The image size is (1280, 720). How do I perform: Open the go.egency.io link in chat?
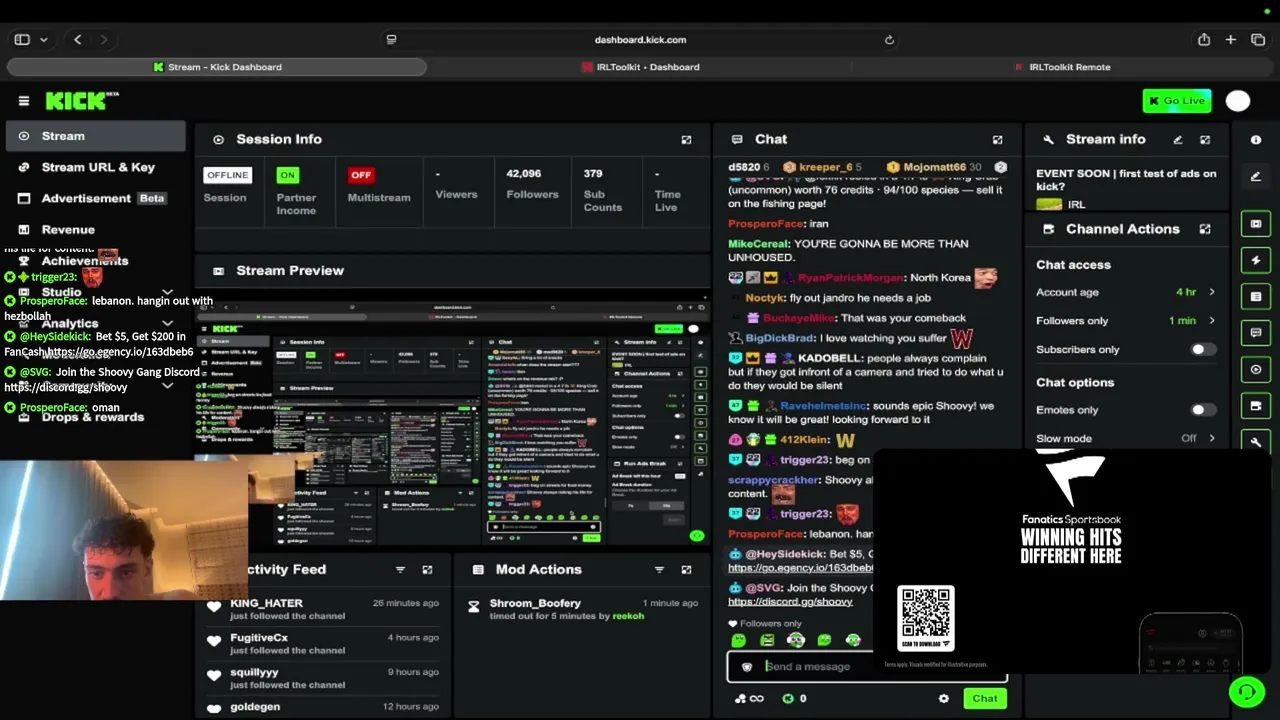pos(800,568)
